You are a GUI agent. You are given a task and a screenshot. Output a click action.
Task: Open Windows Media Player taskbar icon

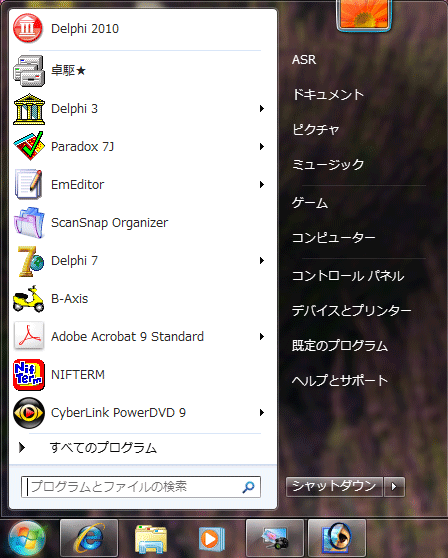tap(212, 539)
